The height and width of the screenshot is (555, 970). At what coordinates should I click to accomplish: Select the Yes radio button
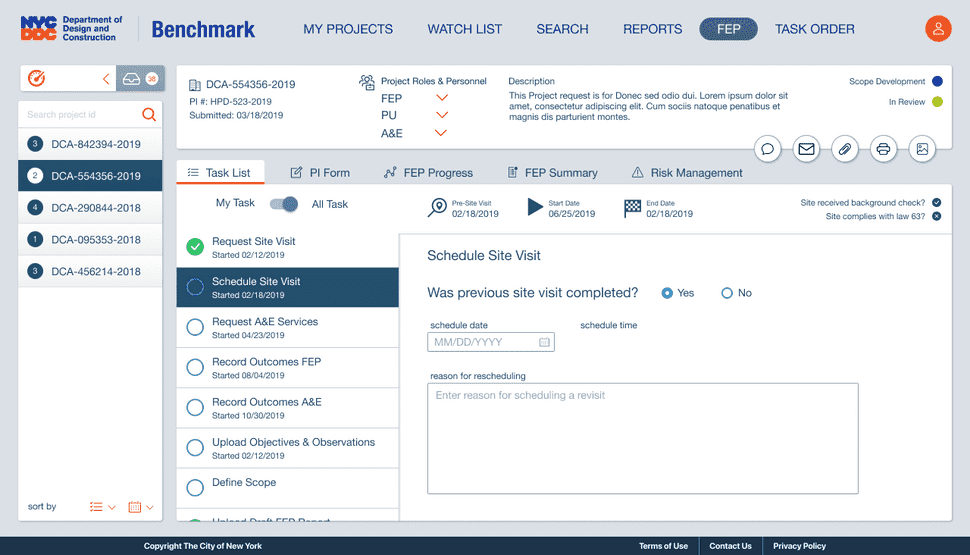[667, 293]
